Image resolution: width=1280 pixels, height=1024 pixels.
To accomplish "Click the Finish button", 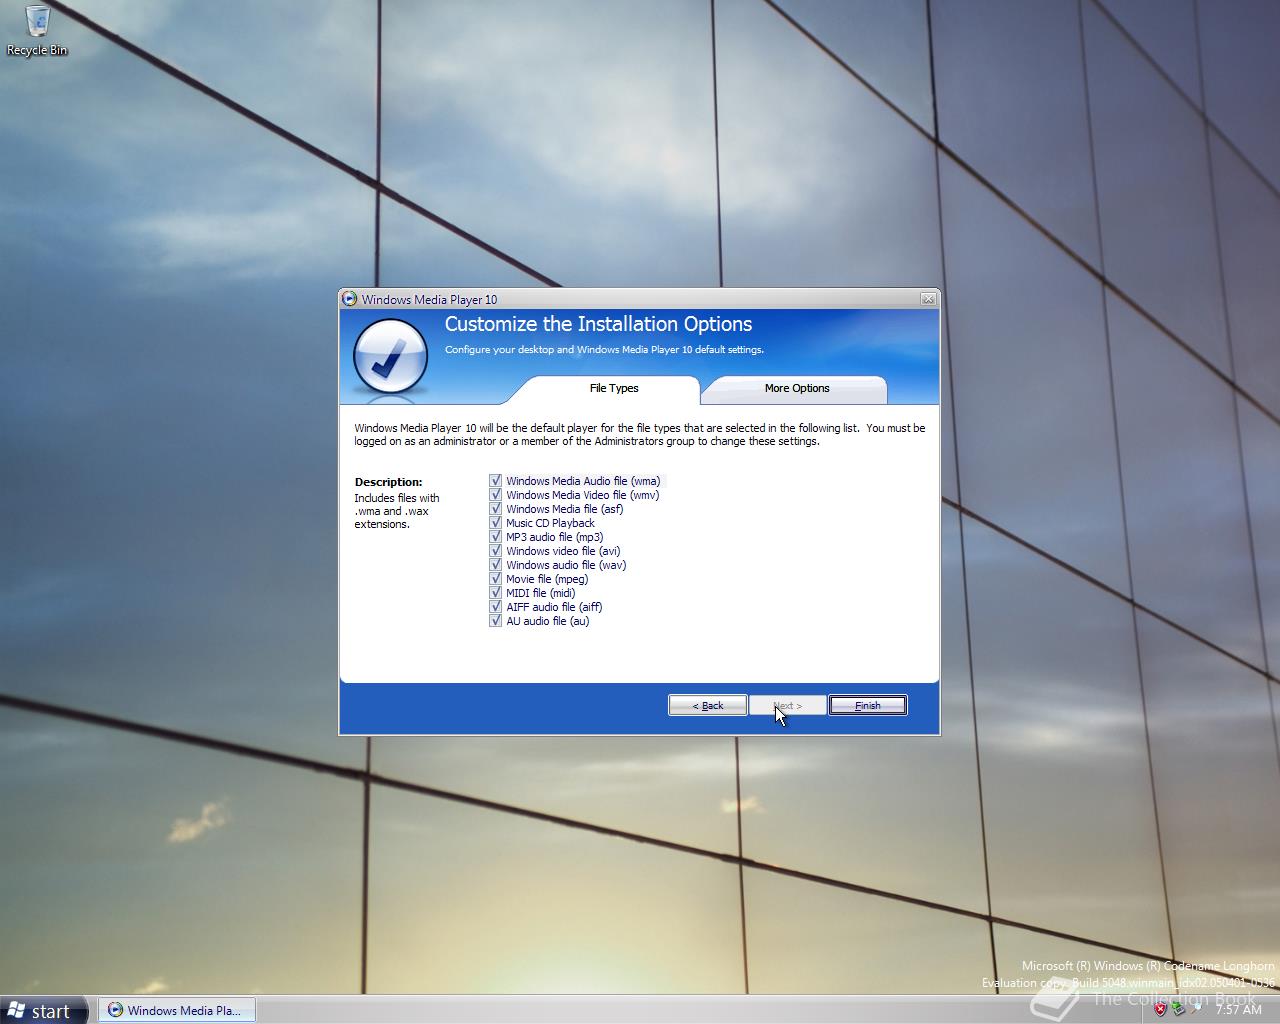I will pos(868,705).
